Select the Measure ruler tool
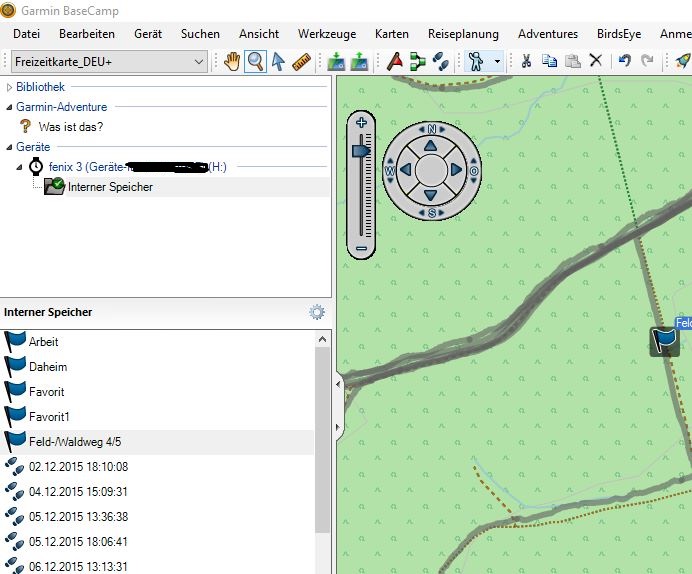This screenshot has width=692, height=574. click(x=301, y=61)
